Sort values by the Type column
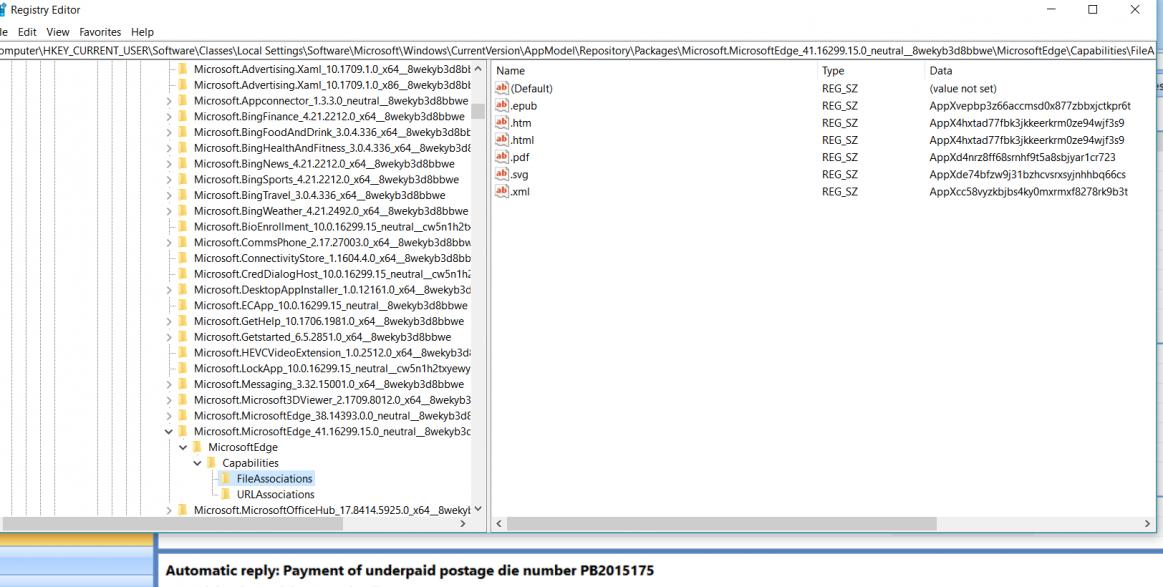The width and height of the screenshot is (1163, 587). [870, 70]
